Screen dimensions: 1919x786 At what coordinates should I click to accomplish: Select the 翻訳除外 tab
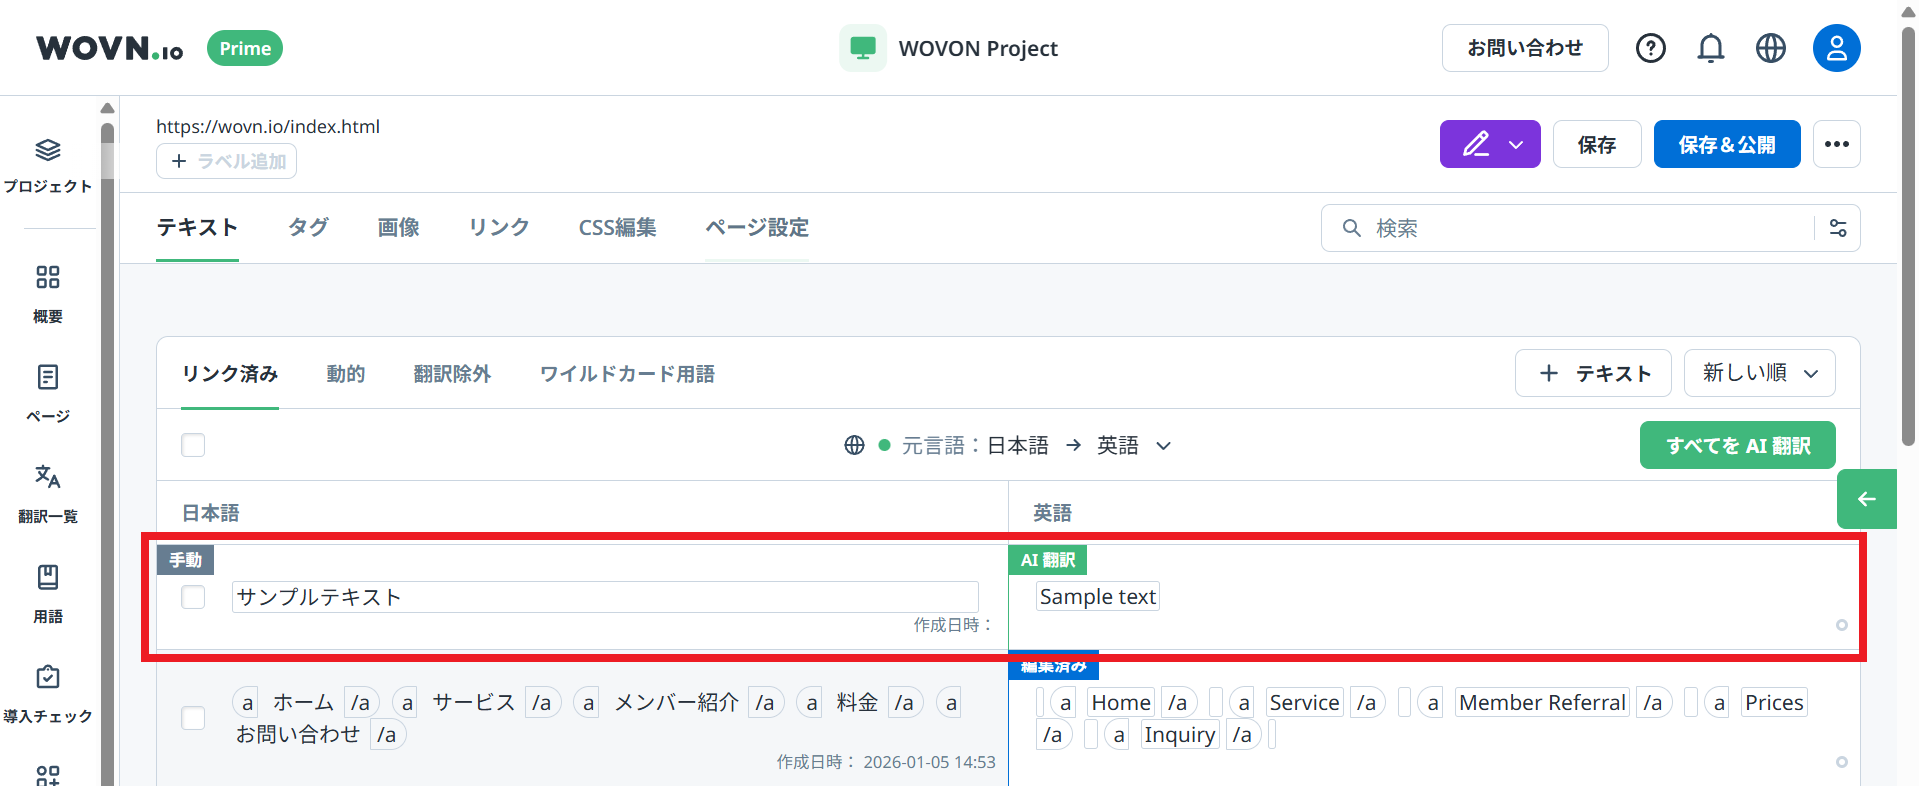click(x=452, y=374)
